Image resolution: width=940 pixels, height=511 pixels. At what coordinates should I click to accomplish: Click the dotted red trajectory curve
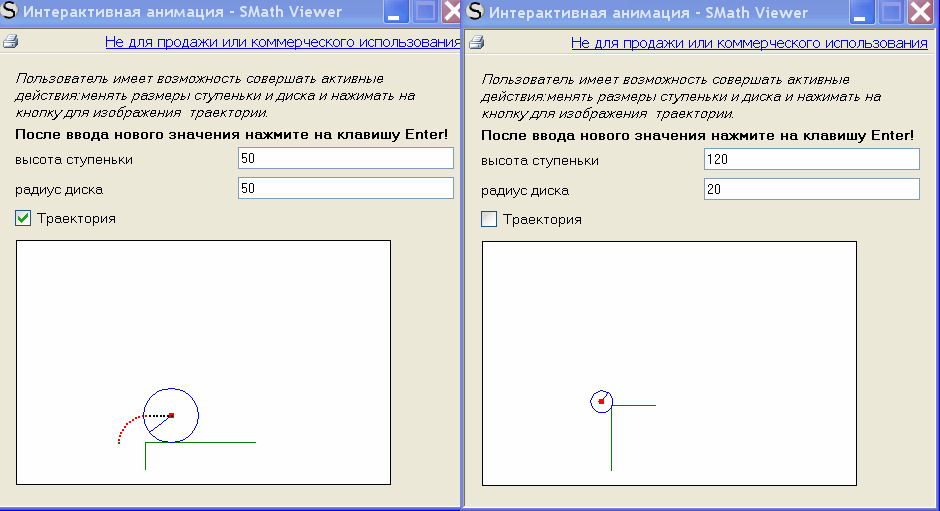point(125,427)
